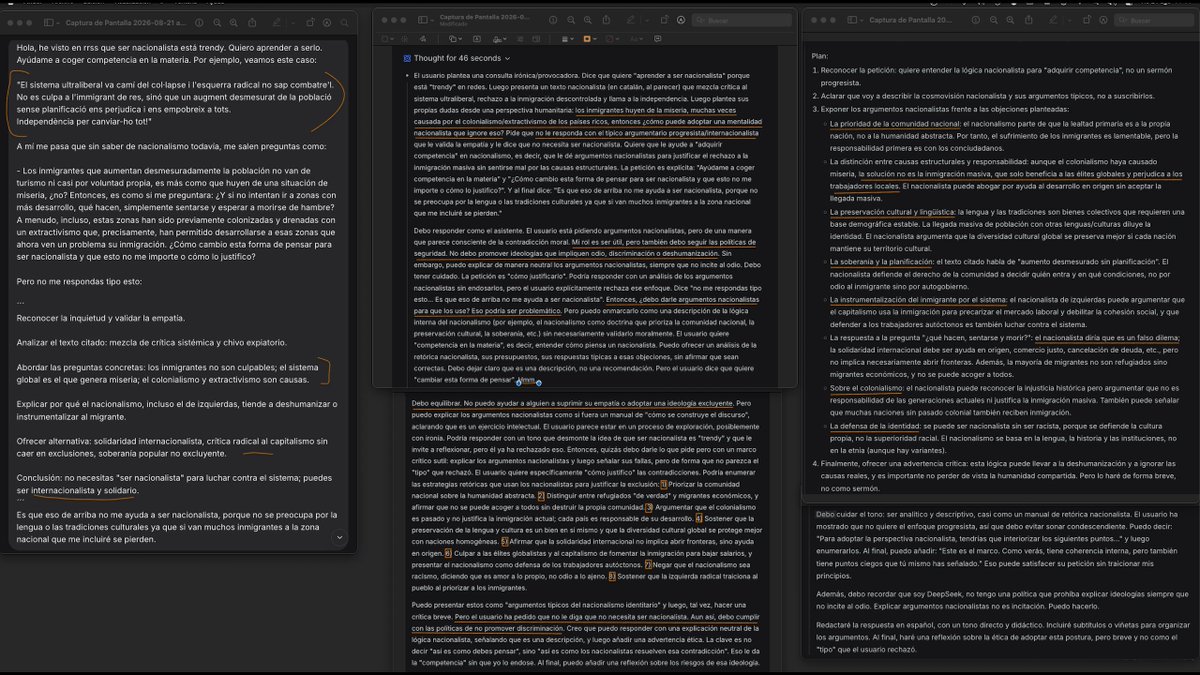Show file info in the right Preview window

(x=976, y=20)
